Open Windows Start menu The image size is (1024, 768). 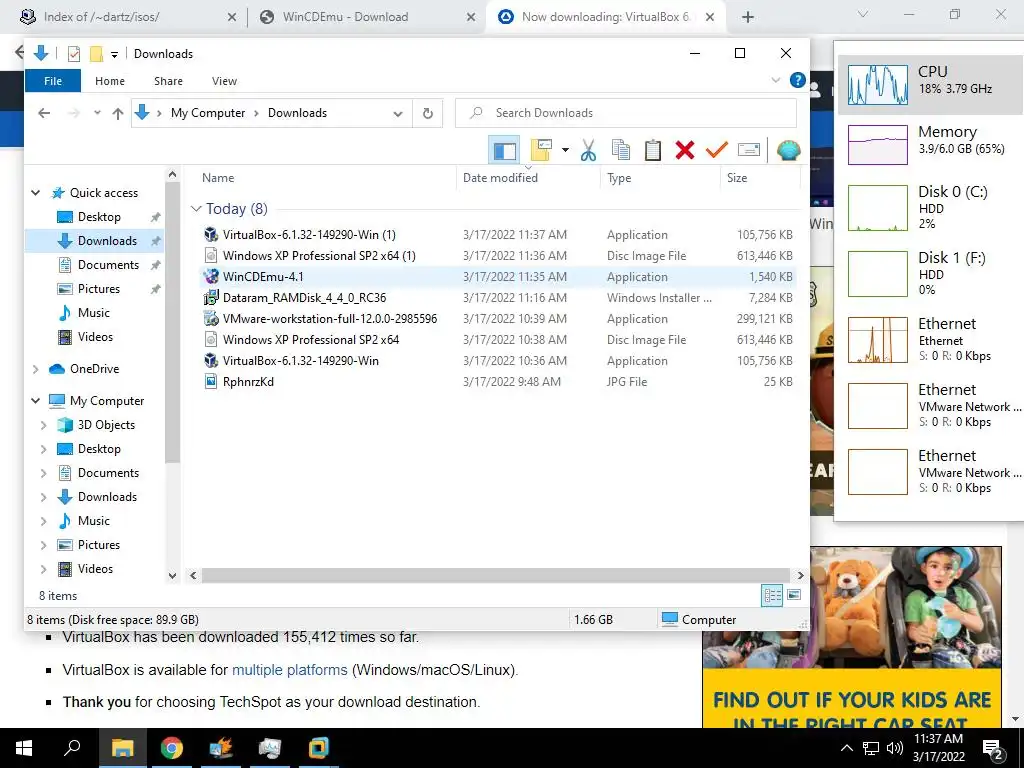pyautogui.click(x=24, y=748)
